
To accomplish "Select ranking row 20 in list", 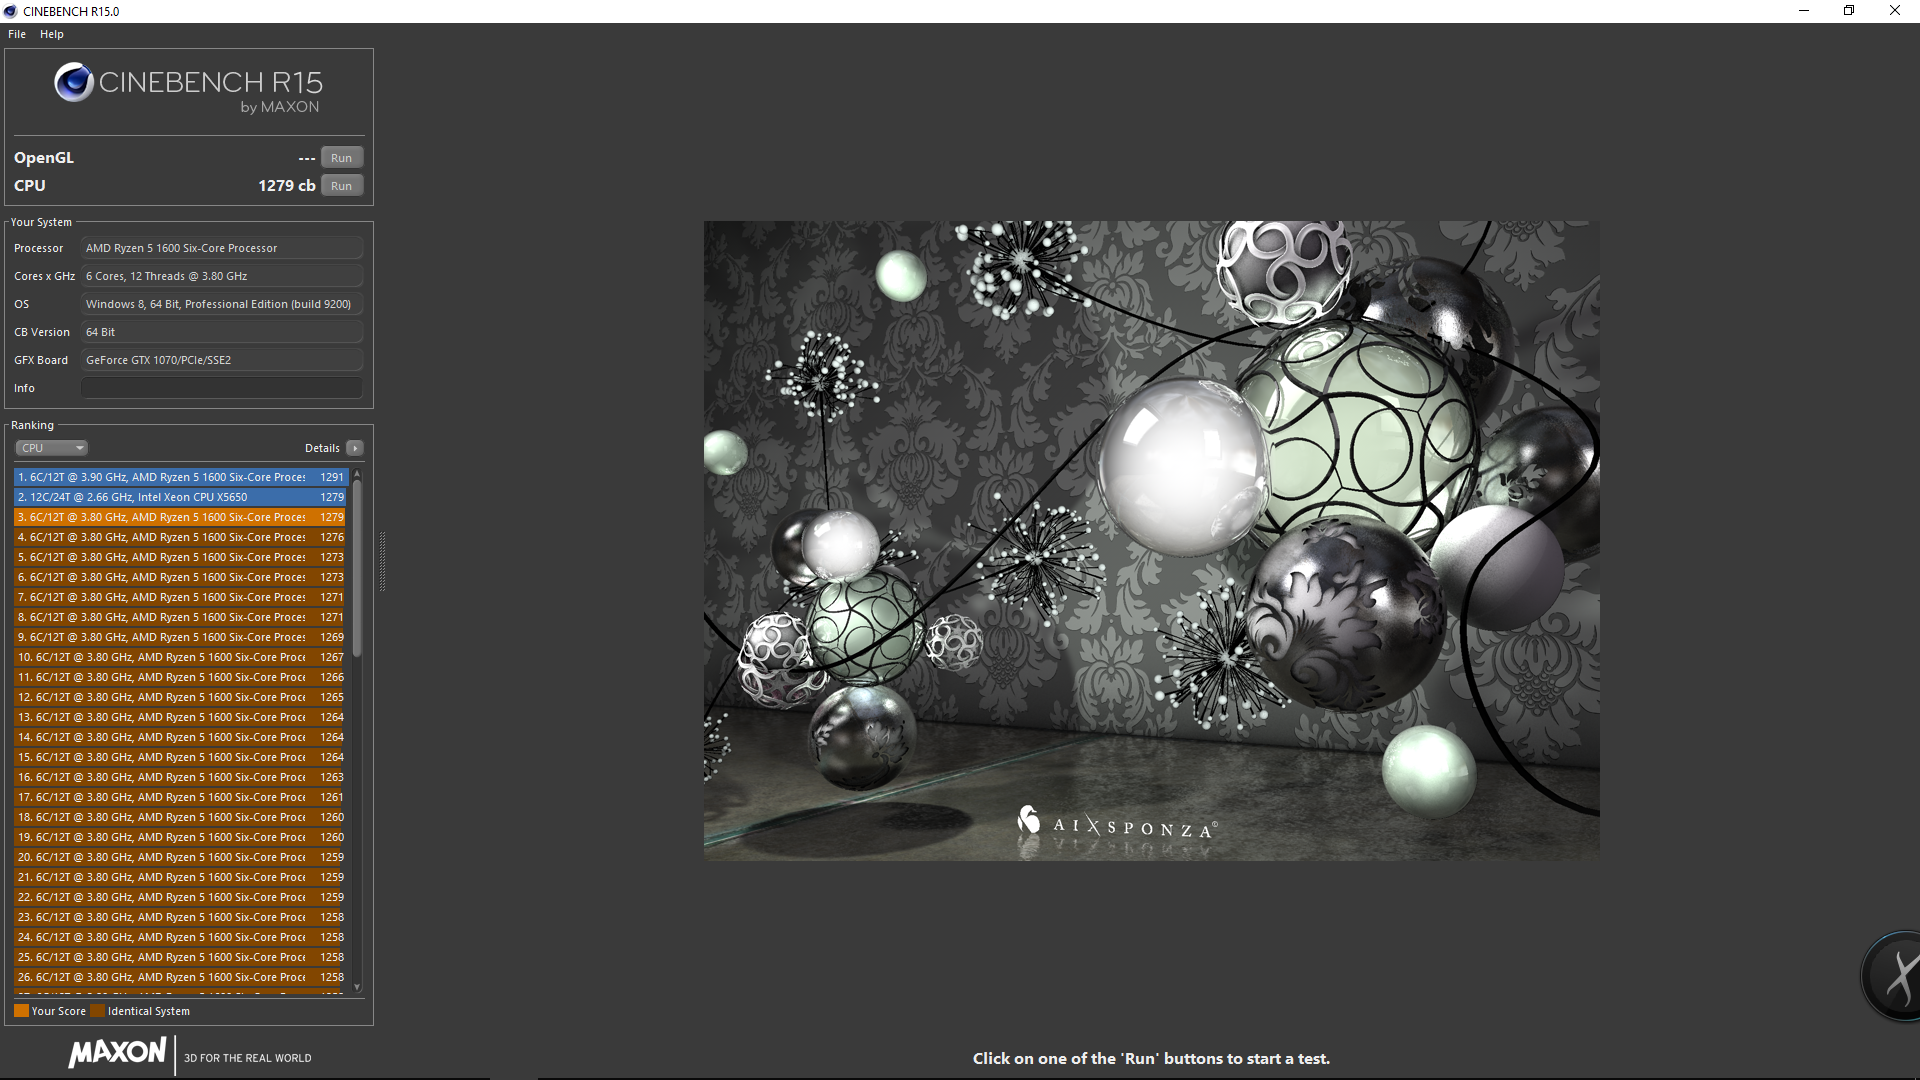I will pos(180,857).
